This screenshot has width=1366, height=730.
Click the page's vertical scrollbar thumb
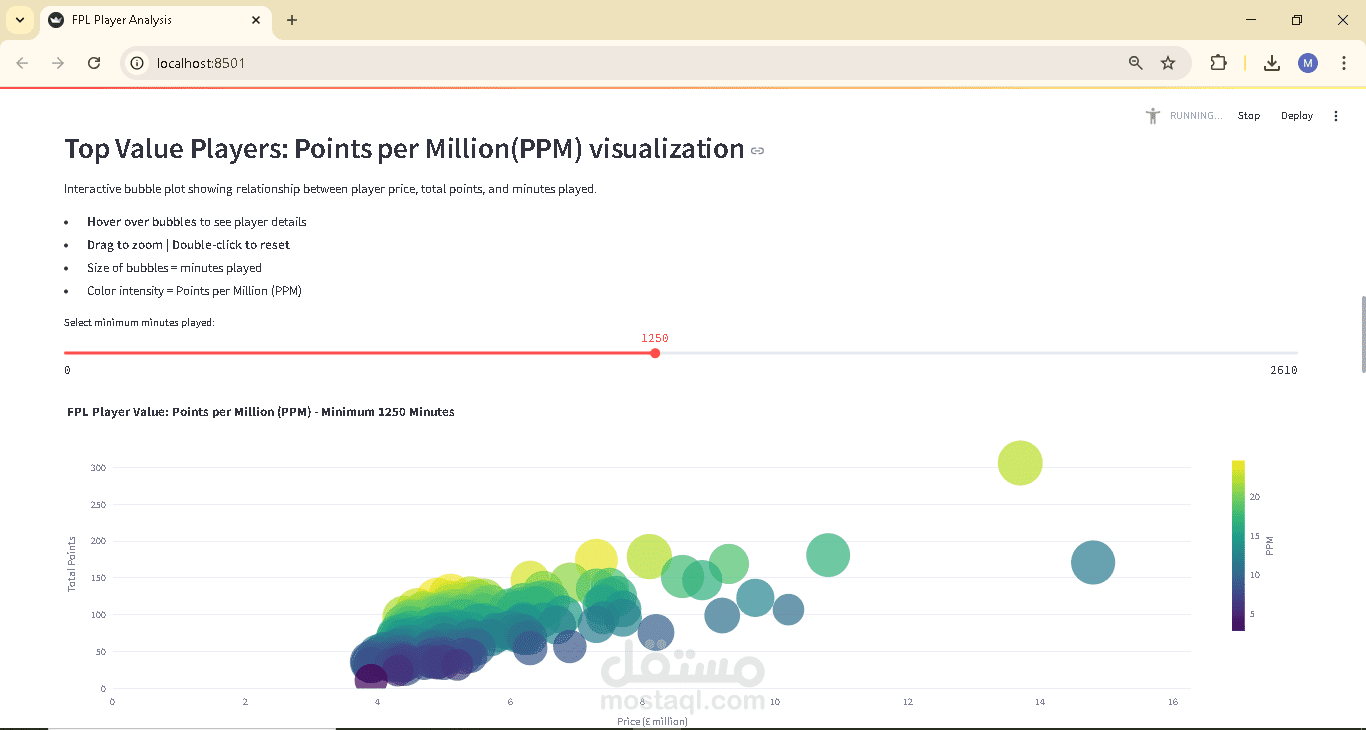point(1362,334)
